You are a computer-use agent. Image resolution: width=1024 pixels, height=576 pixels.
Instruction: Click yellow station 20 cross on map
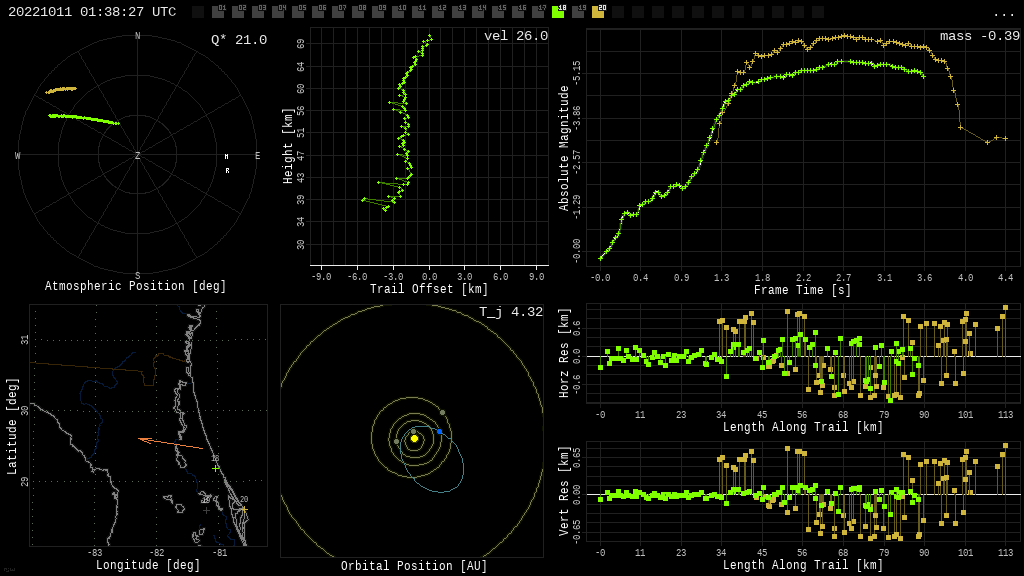coord(243,509)
